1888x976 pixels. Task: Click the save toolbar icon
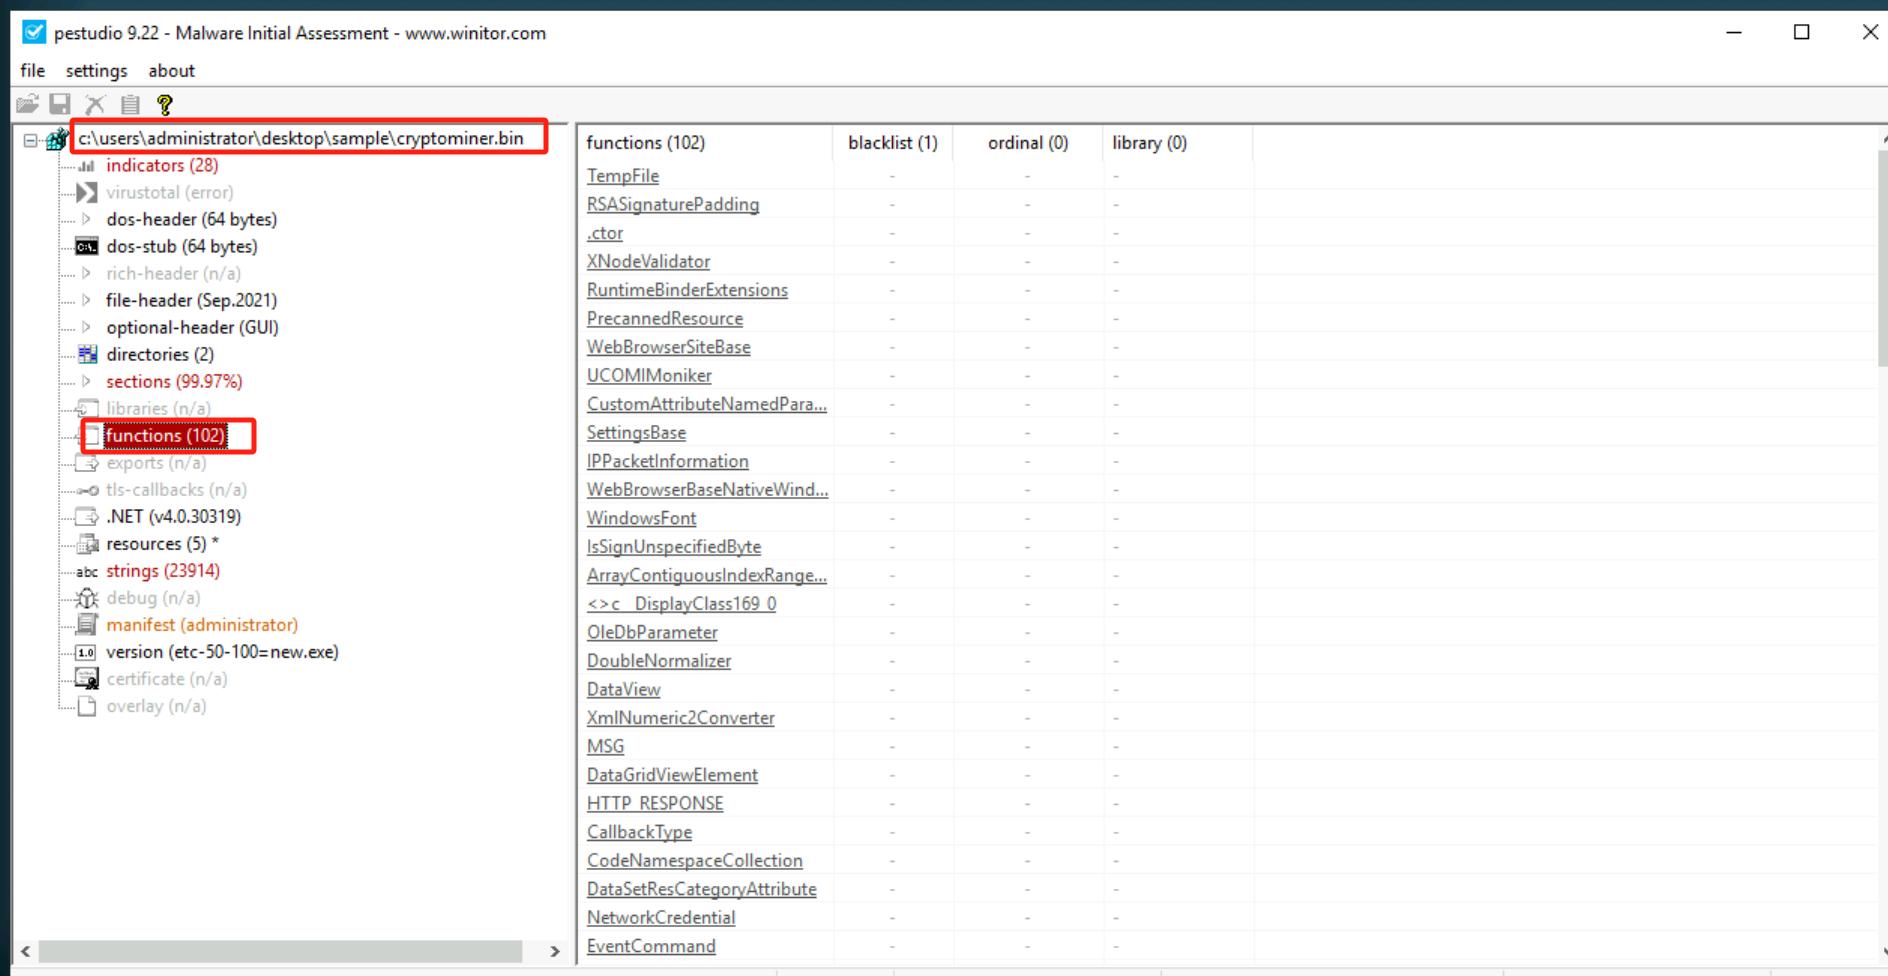60,104
